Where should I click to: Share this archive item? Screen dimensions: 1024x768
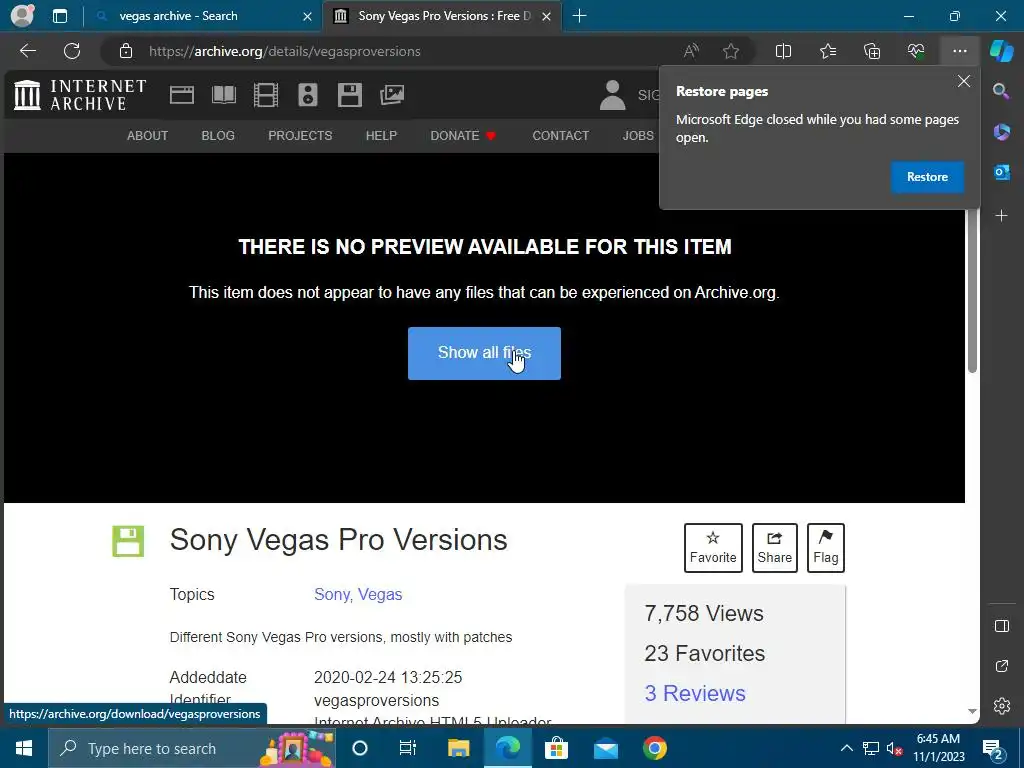point(775,548)
